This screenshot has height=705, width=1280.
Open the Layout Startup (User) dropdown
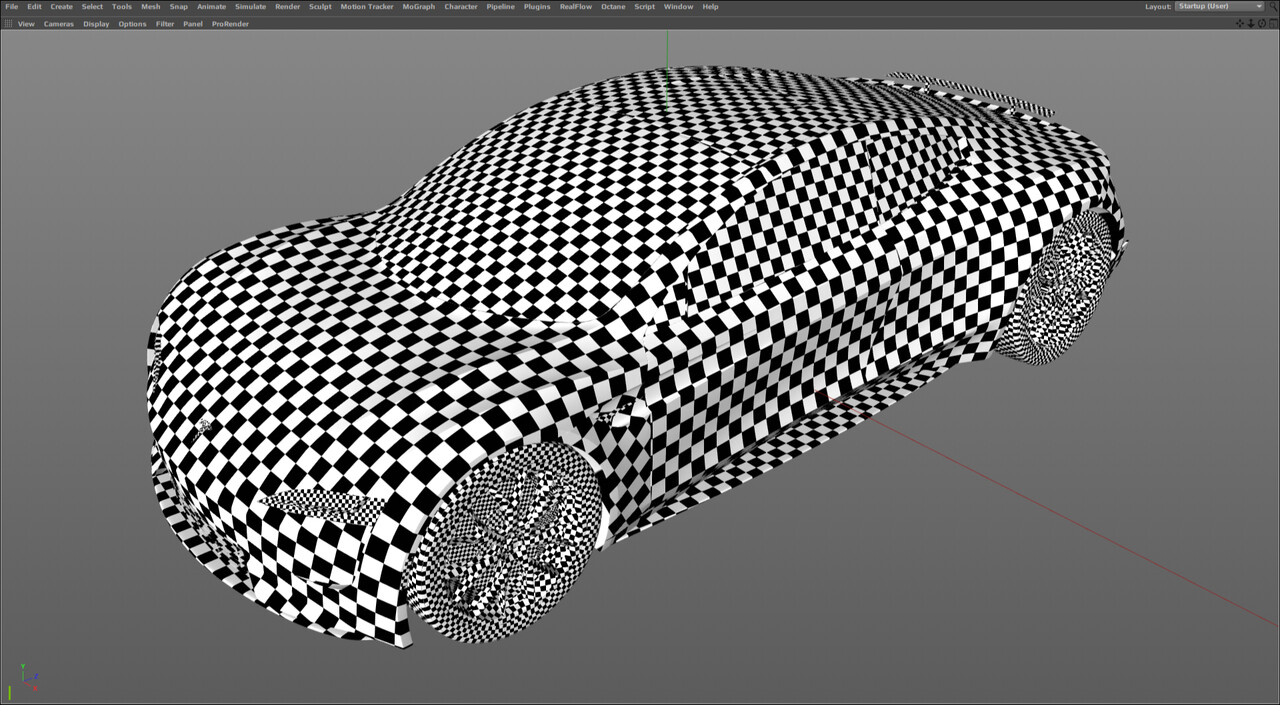click(1219, 6)
